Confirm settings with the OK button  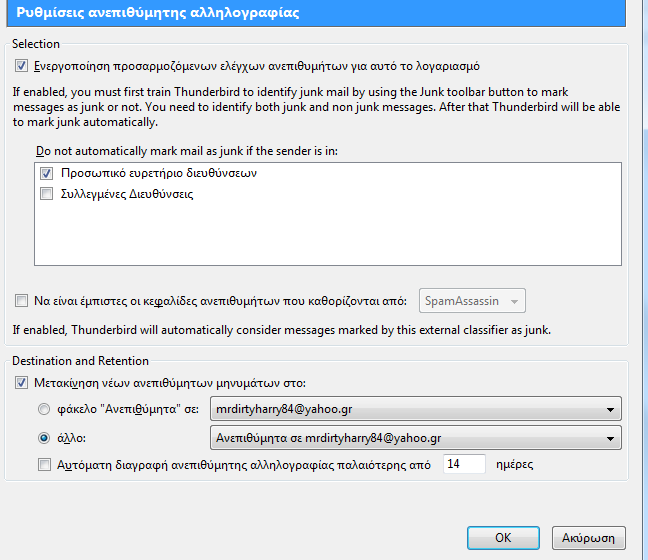click(503, 538)
